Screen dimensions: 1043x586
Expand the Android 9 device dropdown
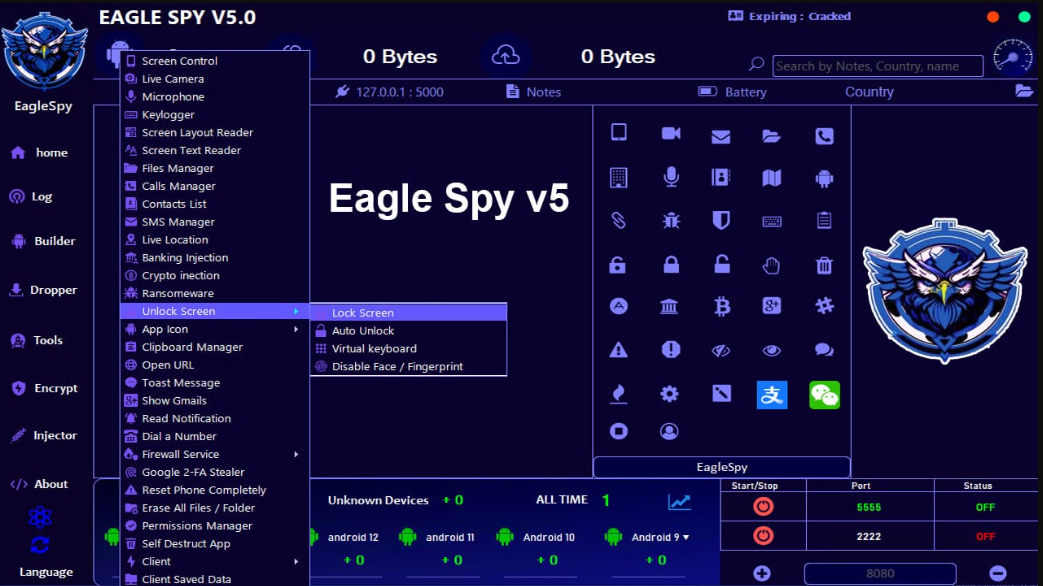point(686,537)
